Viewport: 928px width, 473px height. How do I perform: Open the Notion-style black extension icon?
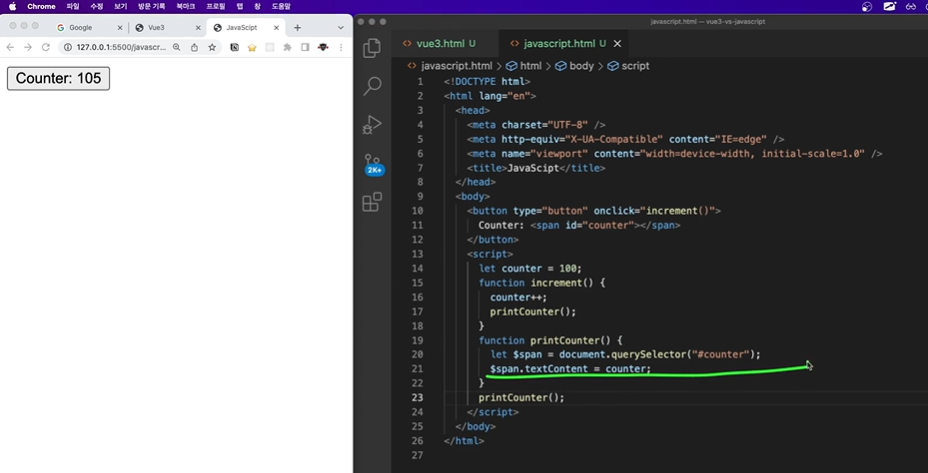[x=234, y=47]
